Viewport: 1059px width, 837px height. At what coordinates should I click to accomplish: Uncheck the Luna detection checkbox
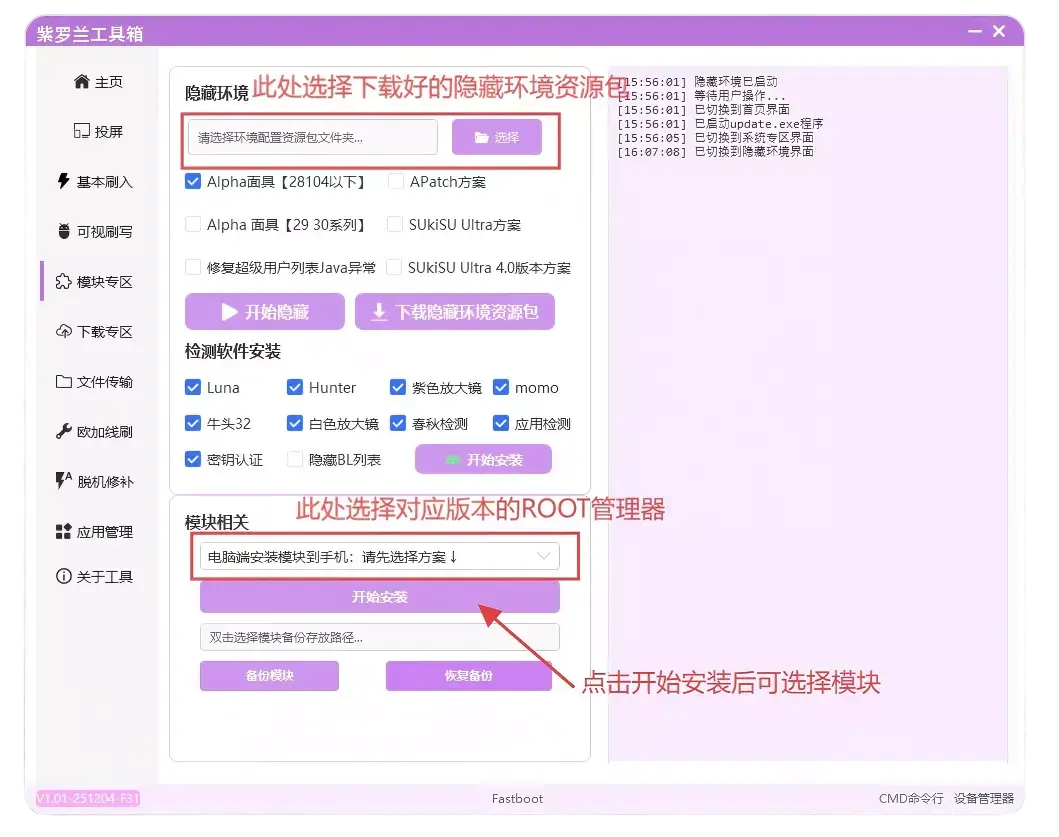193,387
